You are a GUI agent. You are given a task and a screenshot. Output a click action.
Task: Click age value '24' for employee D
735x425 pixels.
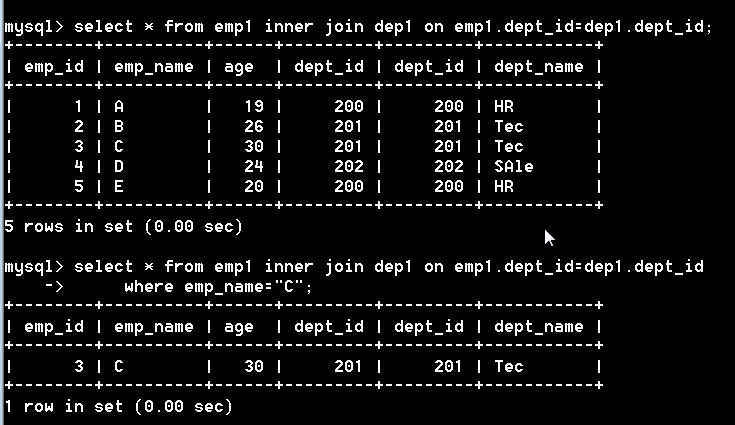pyautogui.click(x=254, y=166)
